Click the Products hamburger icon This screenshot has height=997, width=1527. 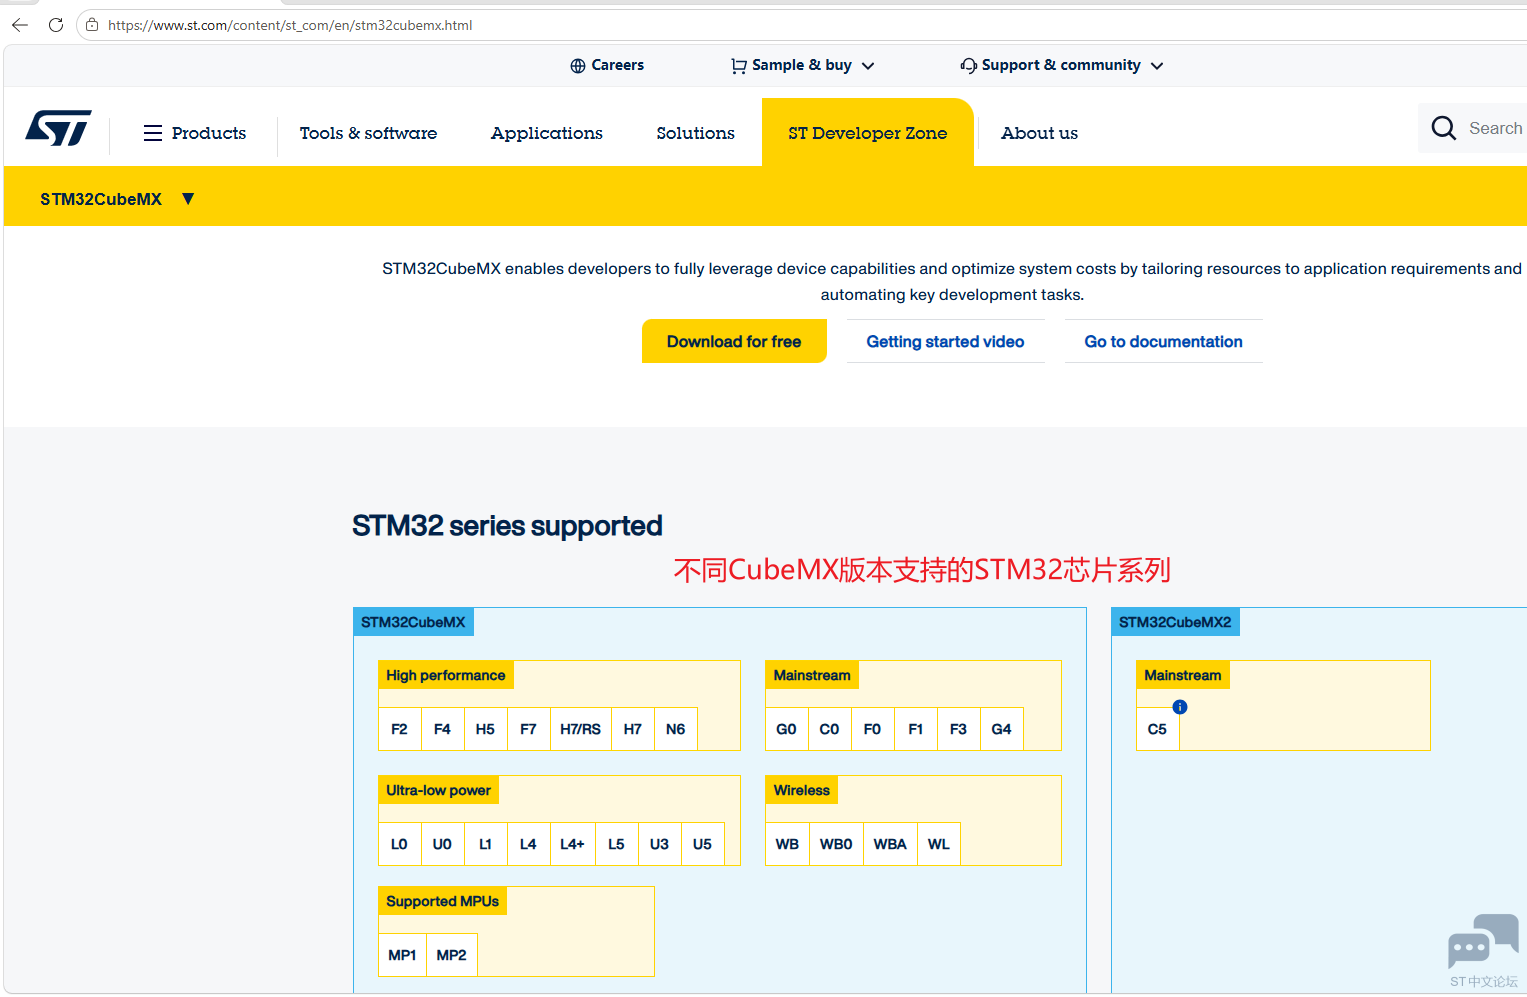pos(153,133)
